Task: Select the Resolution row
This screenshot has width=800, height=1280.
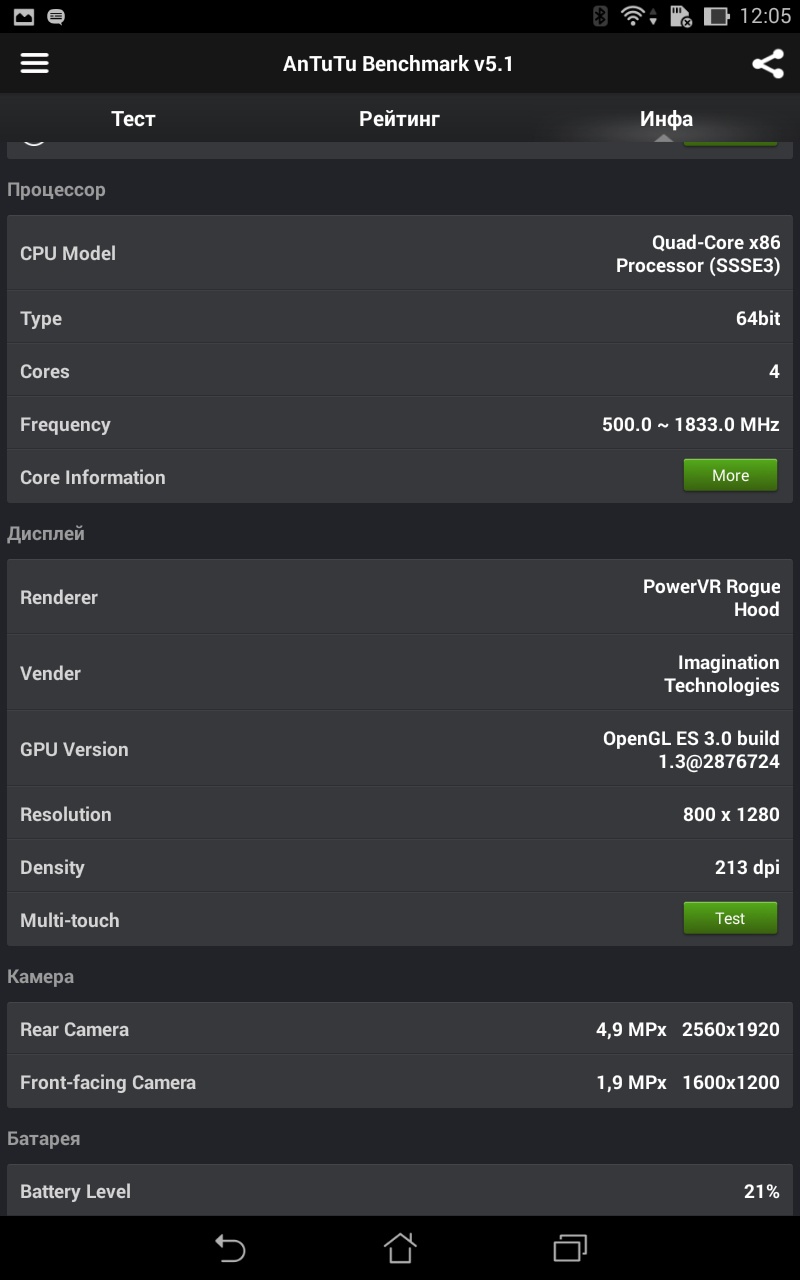Action: (x=400, y=814)
